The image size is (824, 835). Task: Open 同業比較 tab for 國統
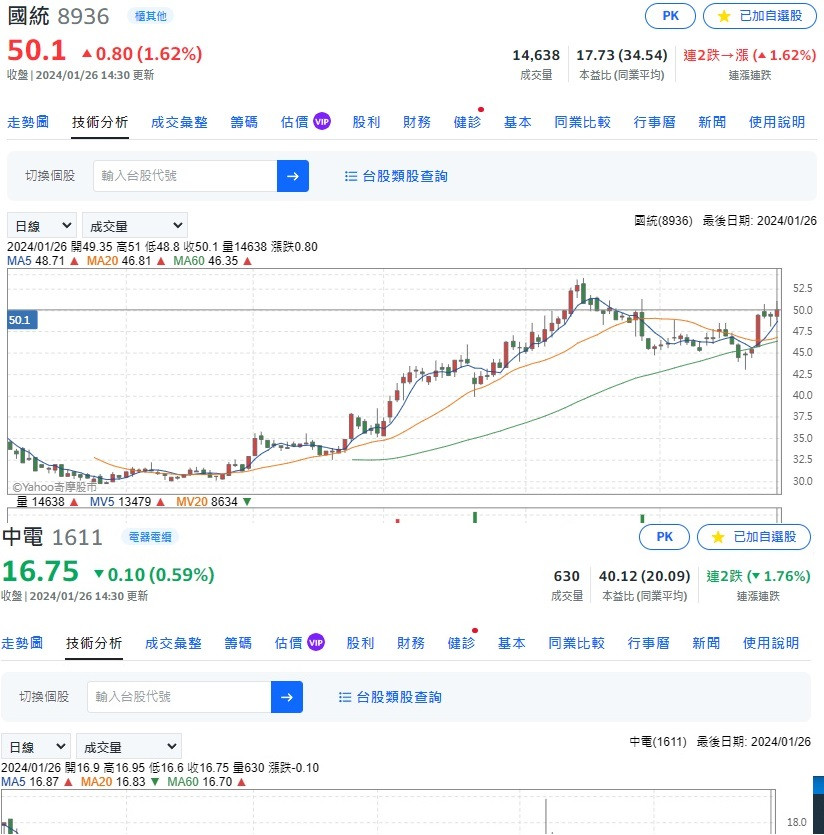582,122
